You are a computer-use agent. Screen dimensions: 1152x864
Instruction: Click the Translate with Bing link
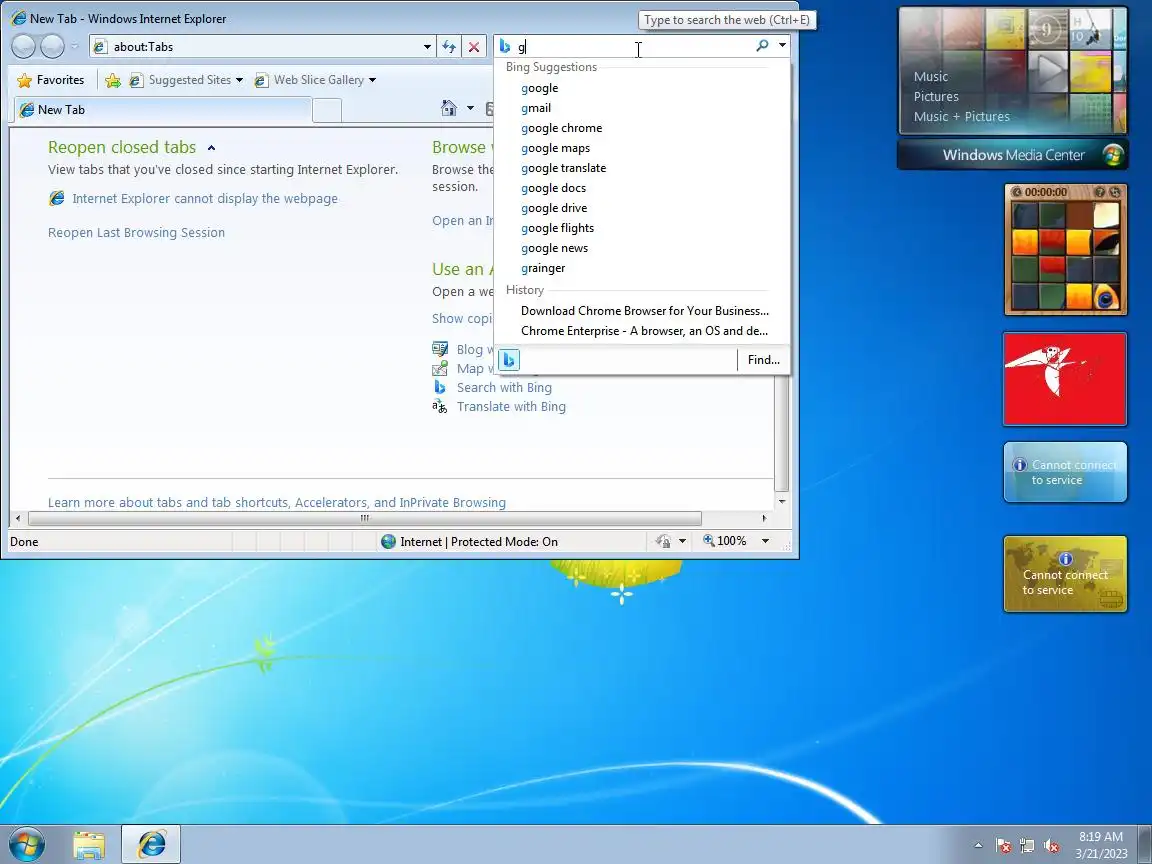point(511,406)
